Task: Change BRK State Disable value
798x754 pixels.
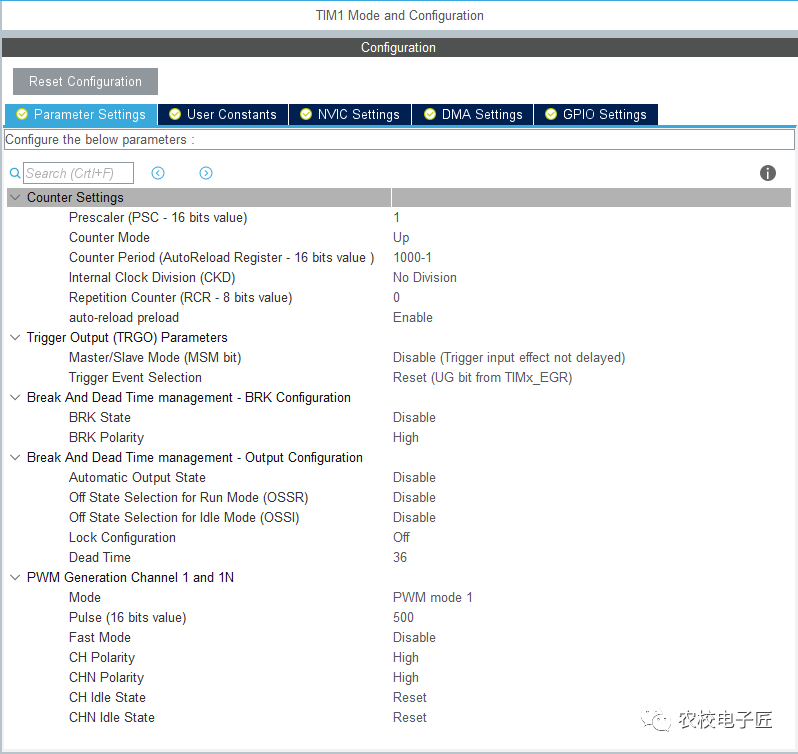Action: pyautogui.click(x=414, y=418)
